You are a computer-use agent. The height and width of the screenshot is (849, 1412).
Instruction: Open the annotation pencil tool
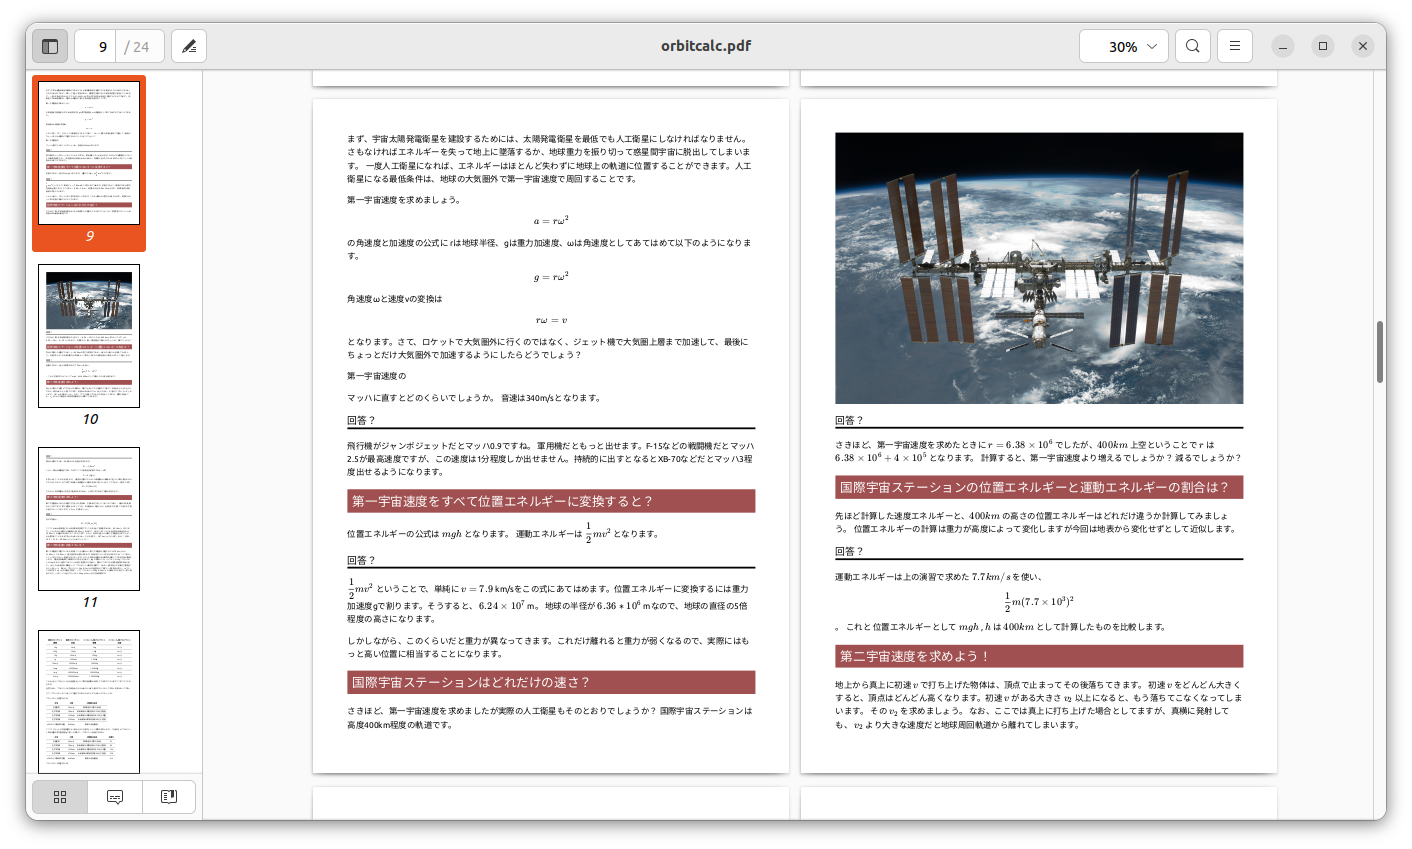tap(189, 46)
